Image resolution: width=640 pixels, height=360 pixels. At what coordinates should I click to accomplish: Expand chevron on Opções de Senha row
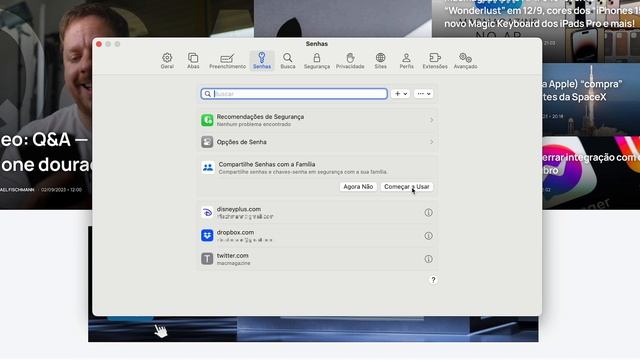pyautogui.click(x=431, y=142)
